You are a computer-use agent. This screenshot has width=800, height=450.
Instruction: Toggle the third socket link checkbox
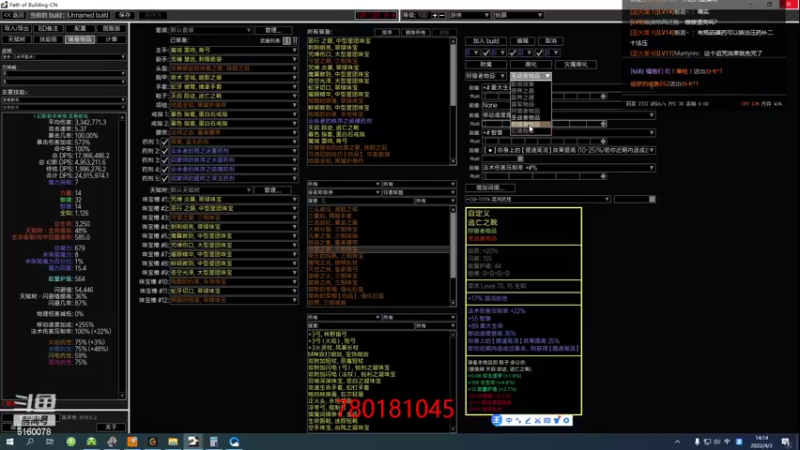pyautogui.click(x=539, y=53)
